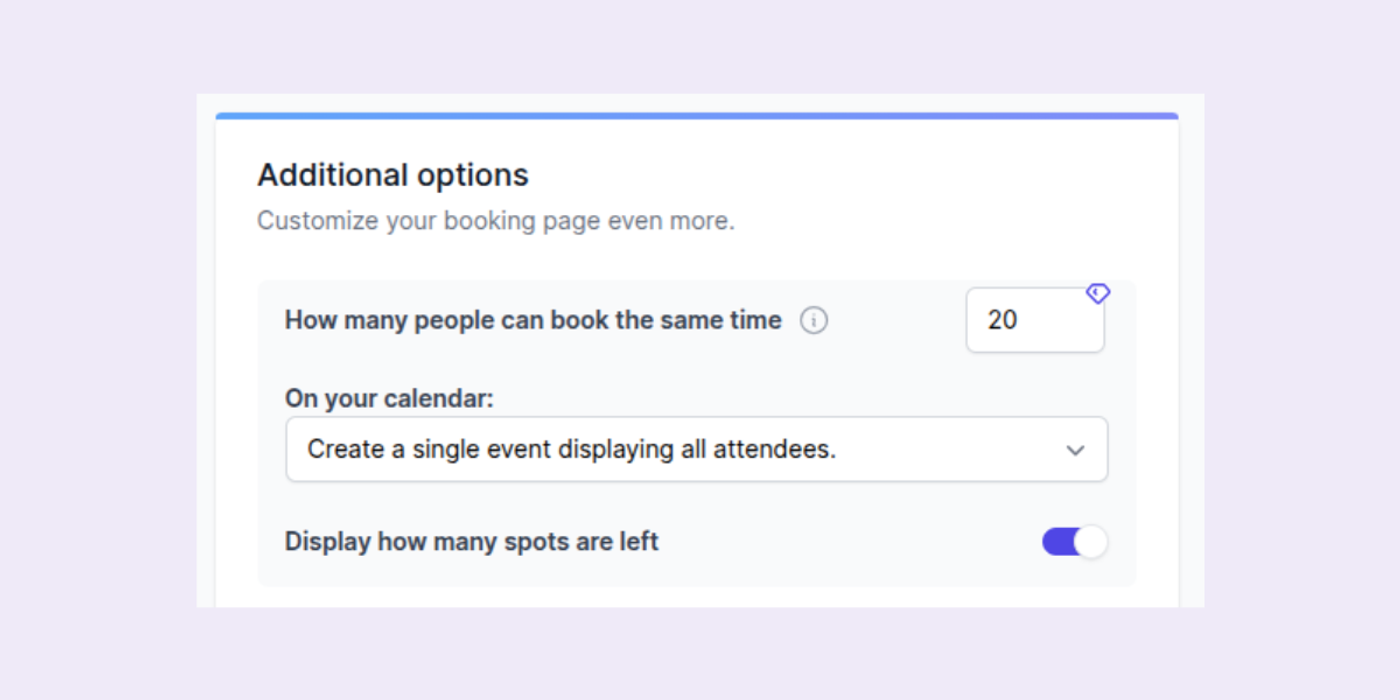Click the blue-purple gradient bar atop the card
Viewport: 1400px width, 700px height.
click(696, 116)
